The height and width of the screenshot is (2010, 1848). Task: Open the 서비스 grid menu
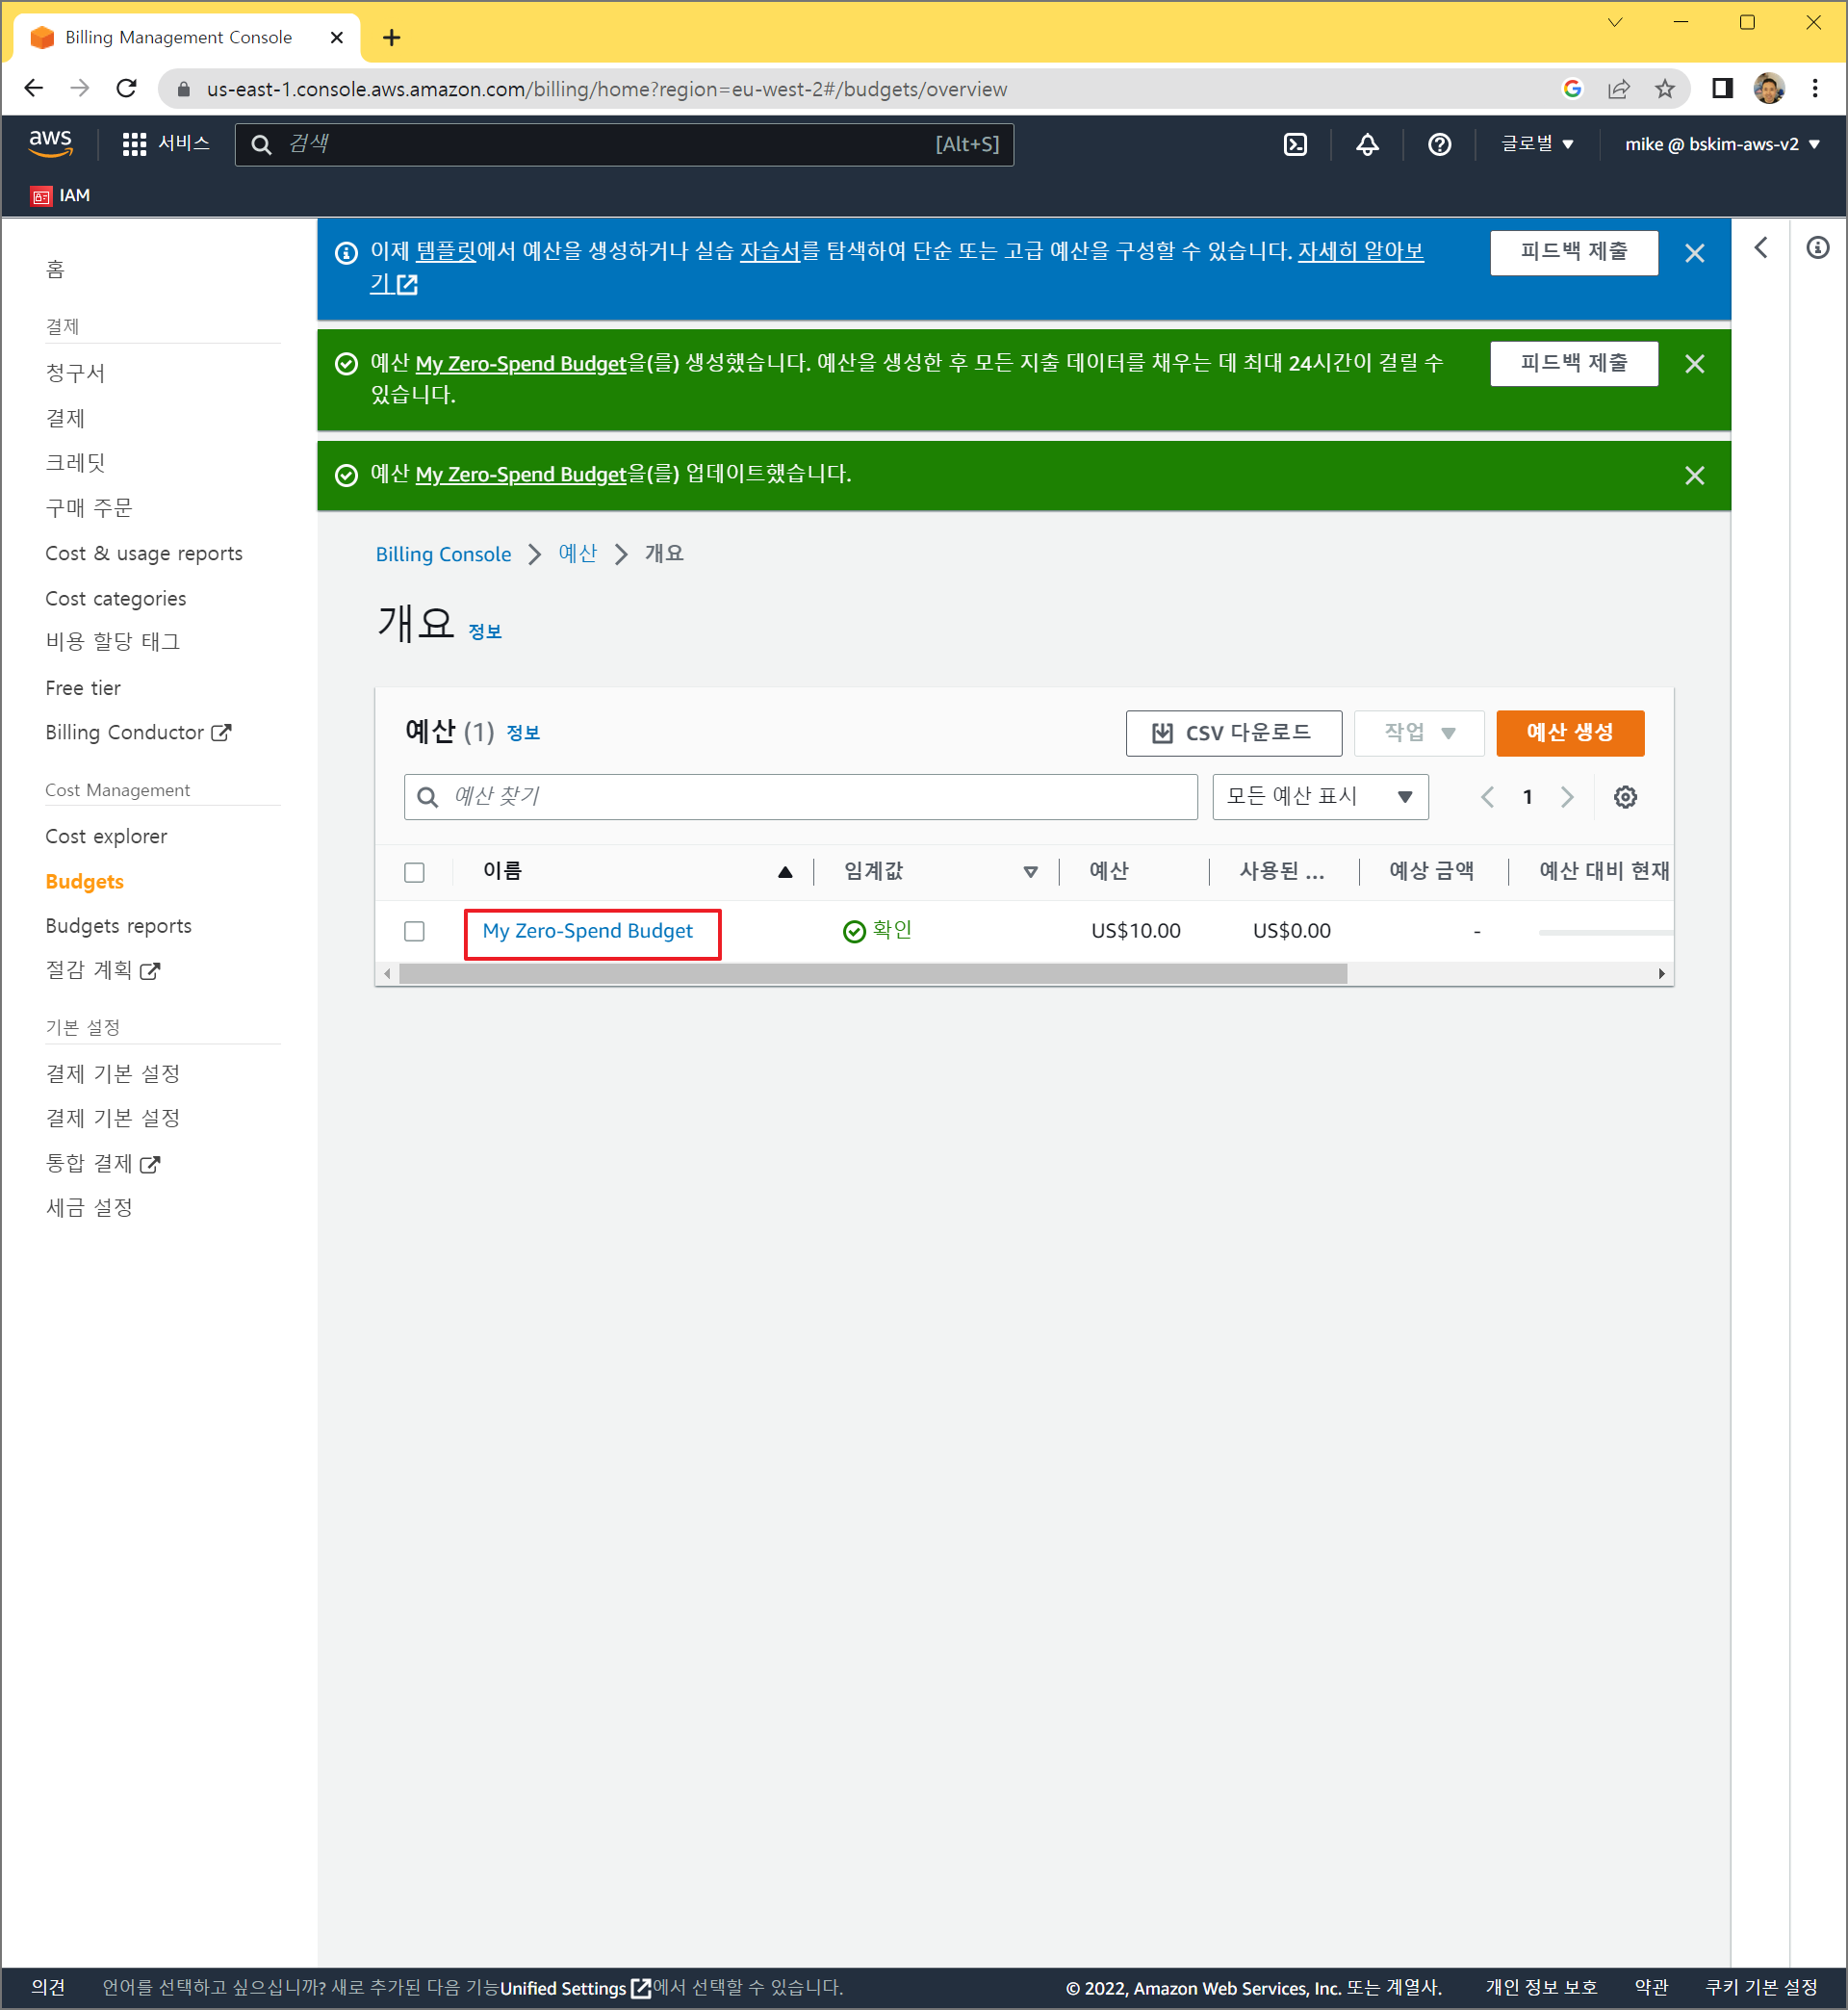(166, 143)
